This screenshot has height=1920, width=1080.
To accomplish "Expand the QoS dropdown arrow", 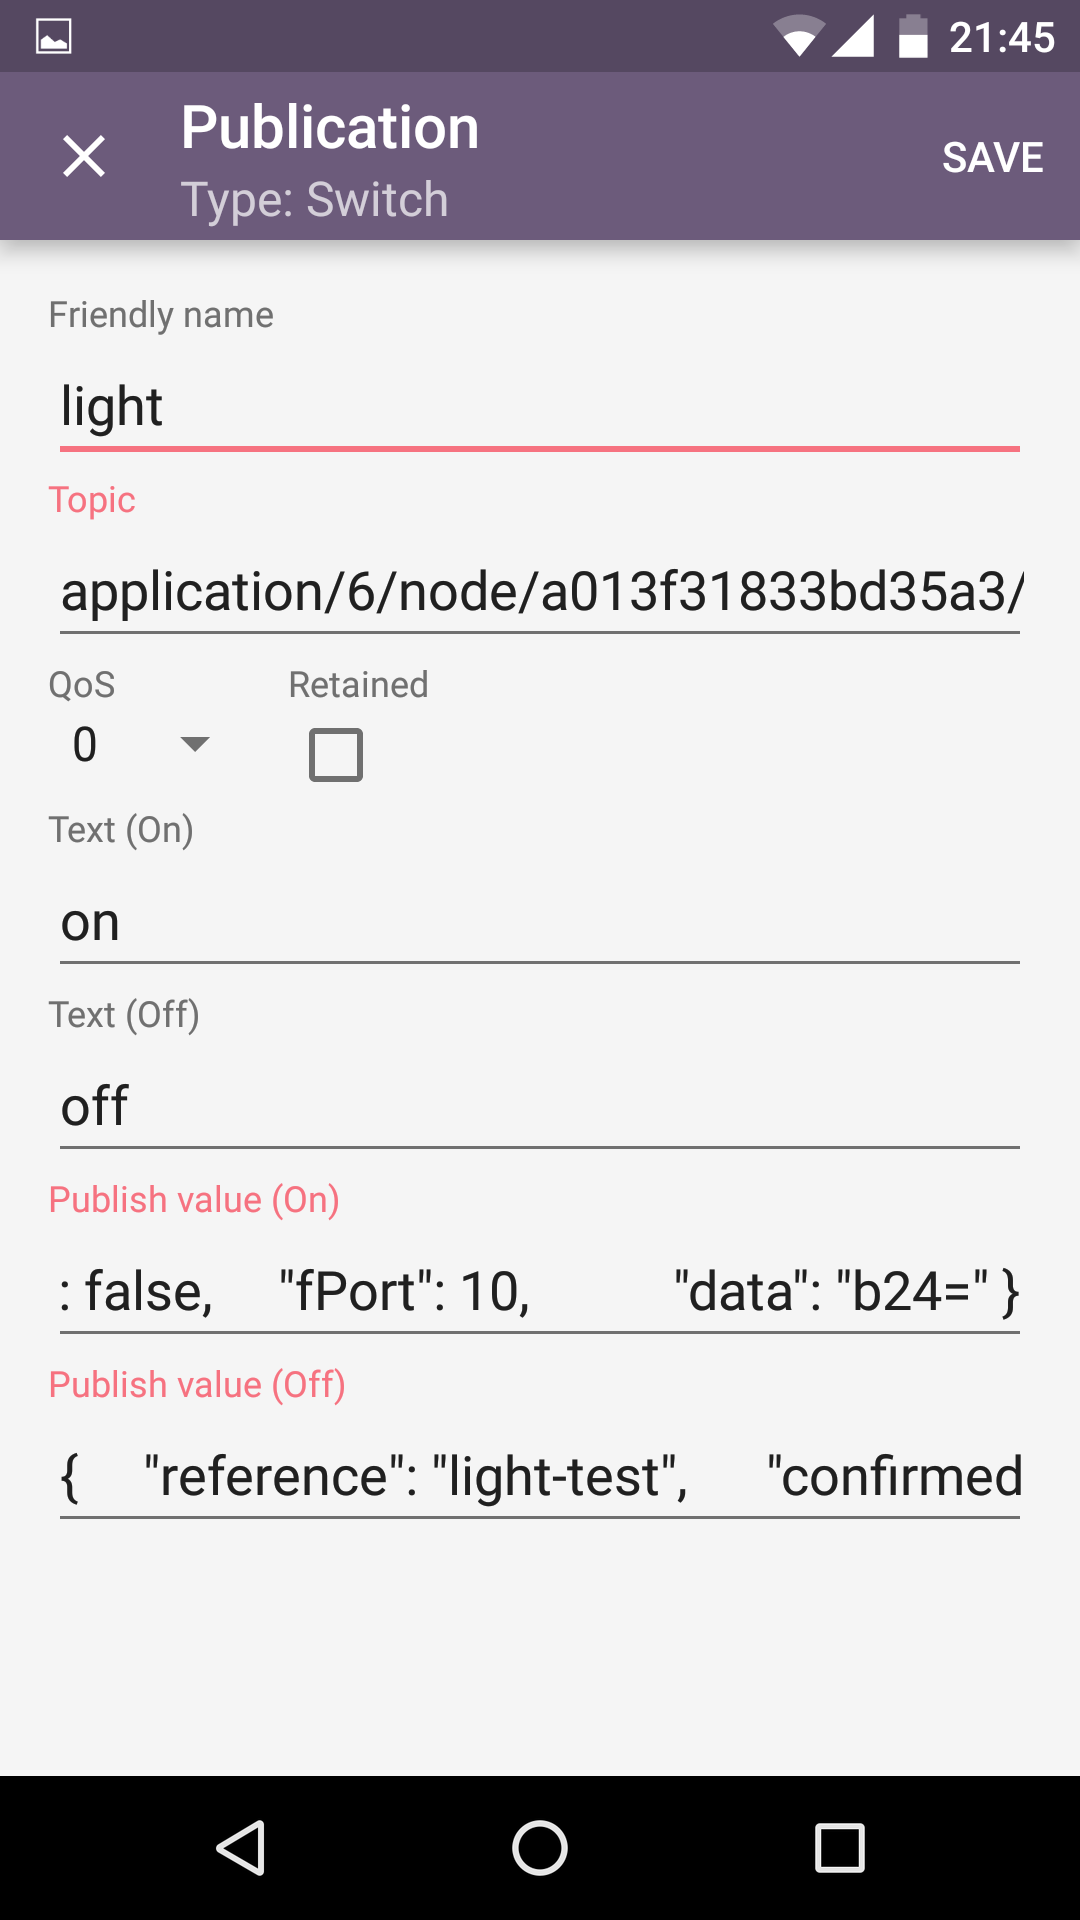I will [194, 744].
